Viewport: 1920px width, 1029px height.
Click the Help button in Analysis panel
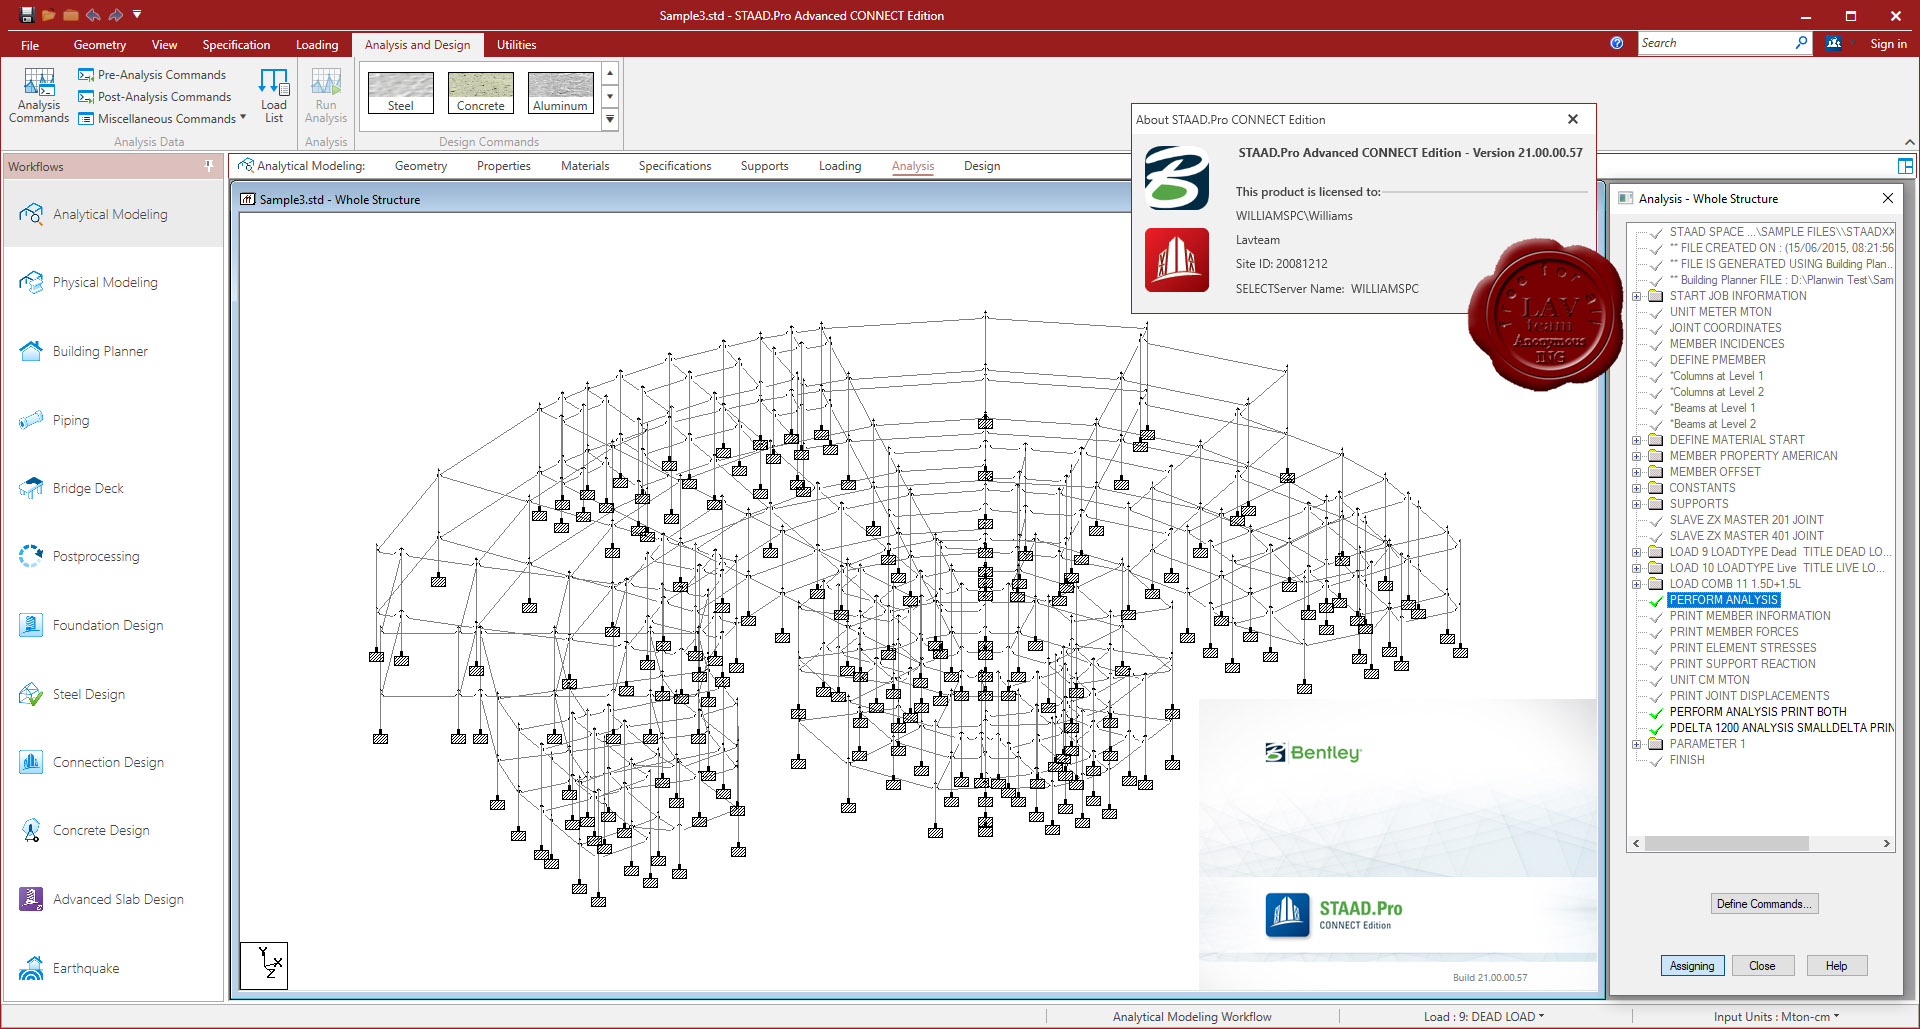click(1836, 966)
